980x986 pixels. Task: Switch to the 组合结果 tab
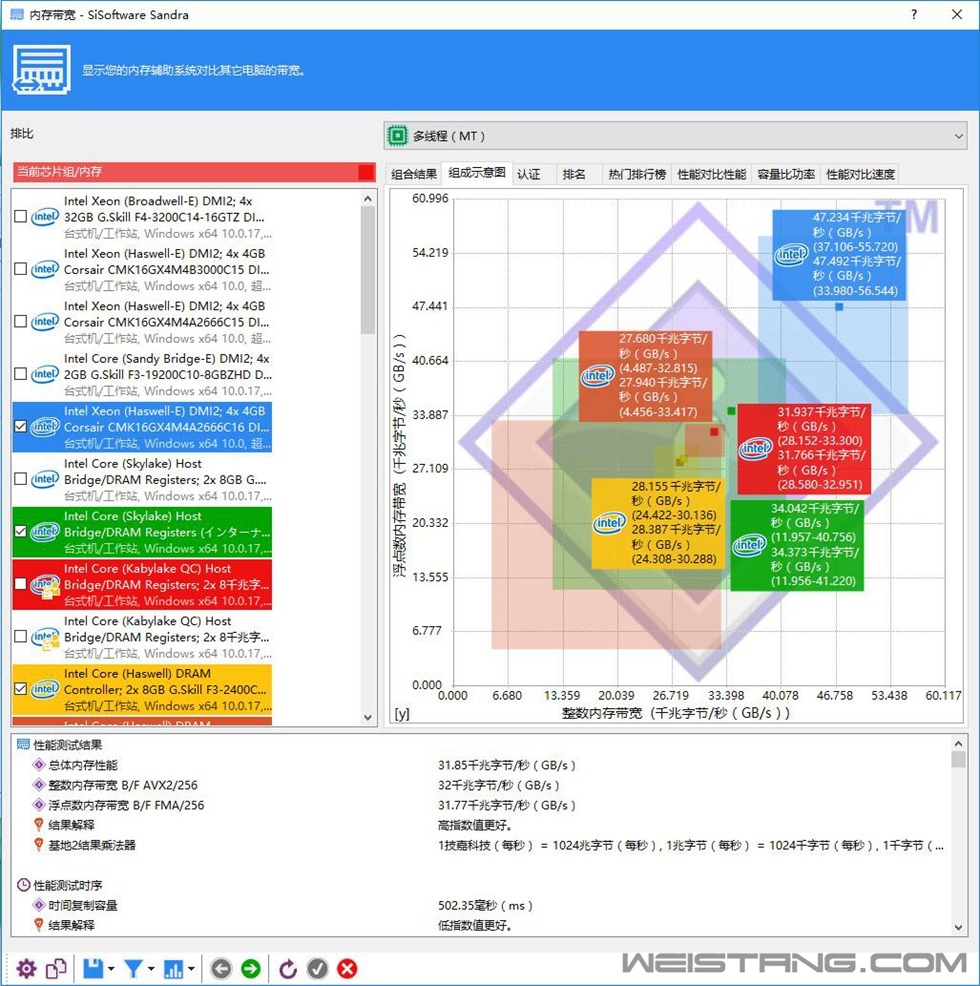[x=414, y=174]
